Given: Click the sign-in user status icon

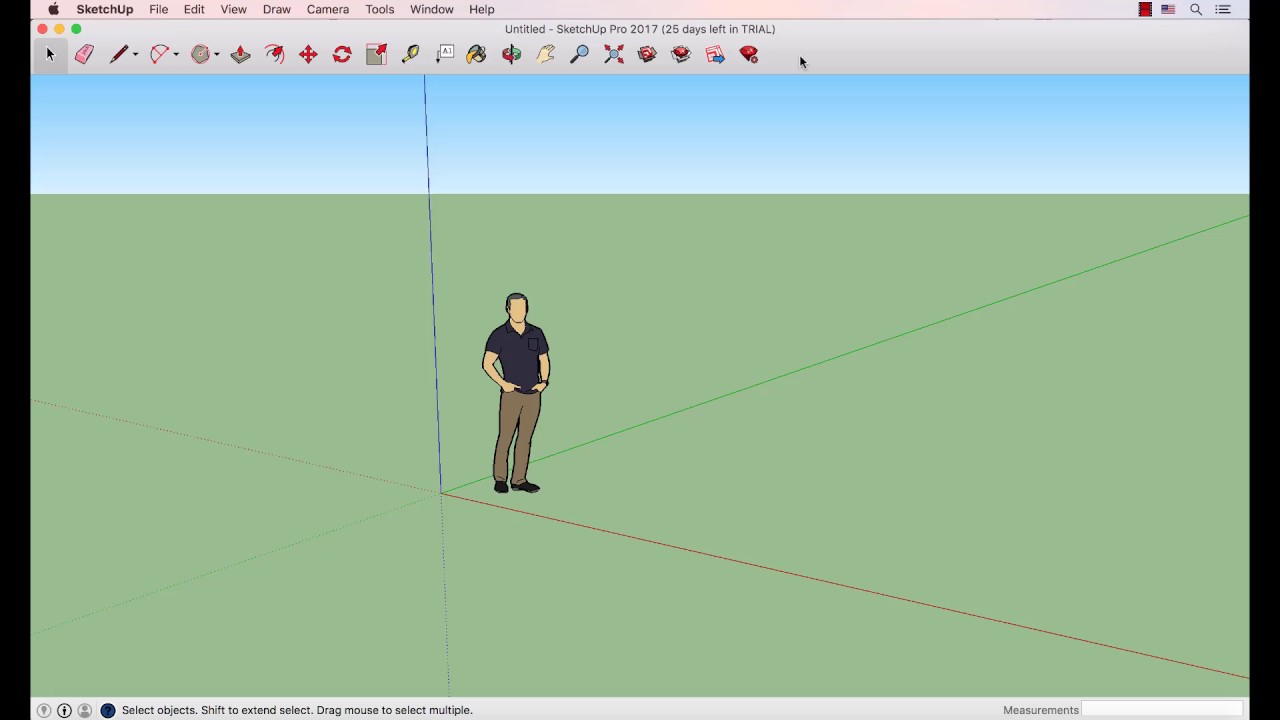Looking at the screenshot, I should 85,710.
